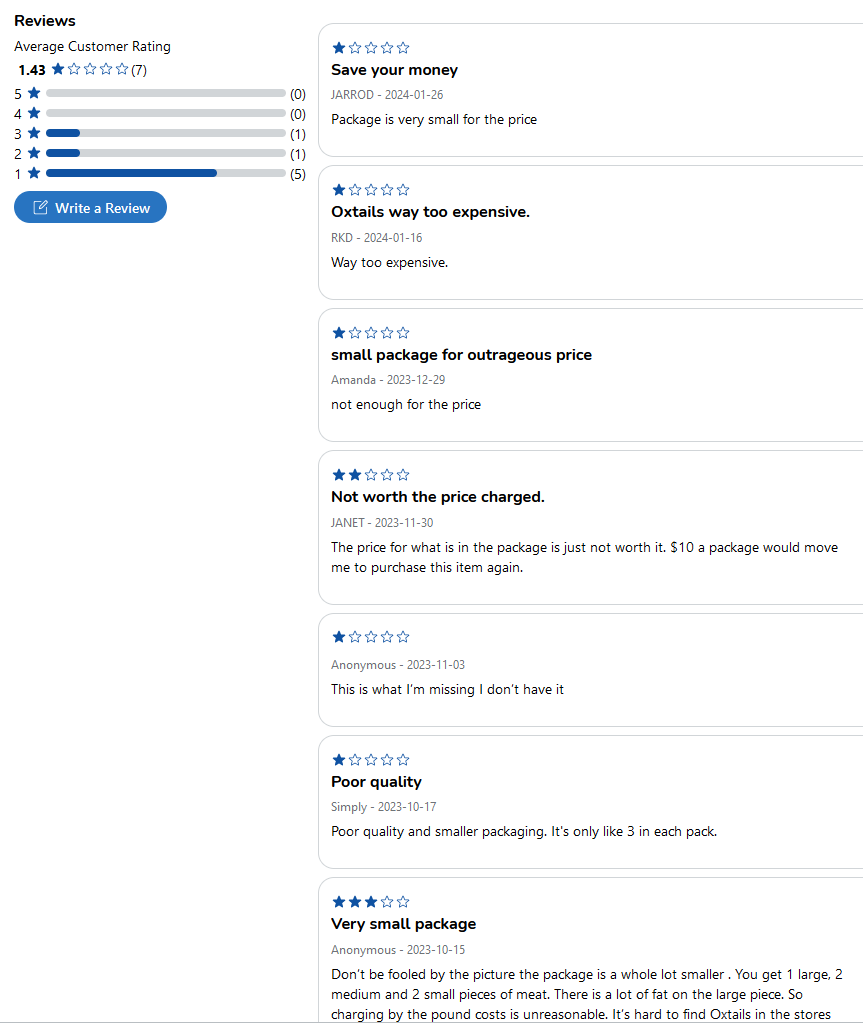Open the 'Oxtails way too expensive.' review title

pos(431,212)
